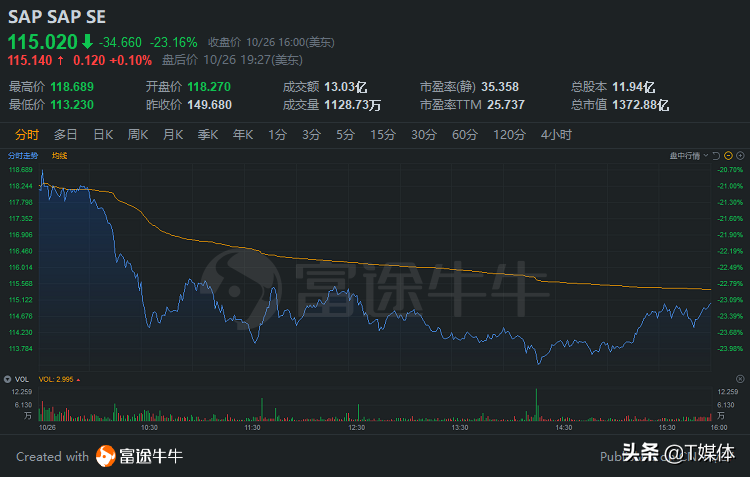
Task: Select the 120分 interval
Action: pos(509,135)
